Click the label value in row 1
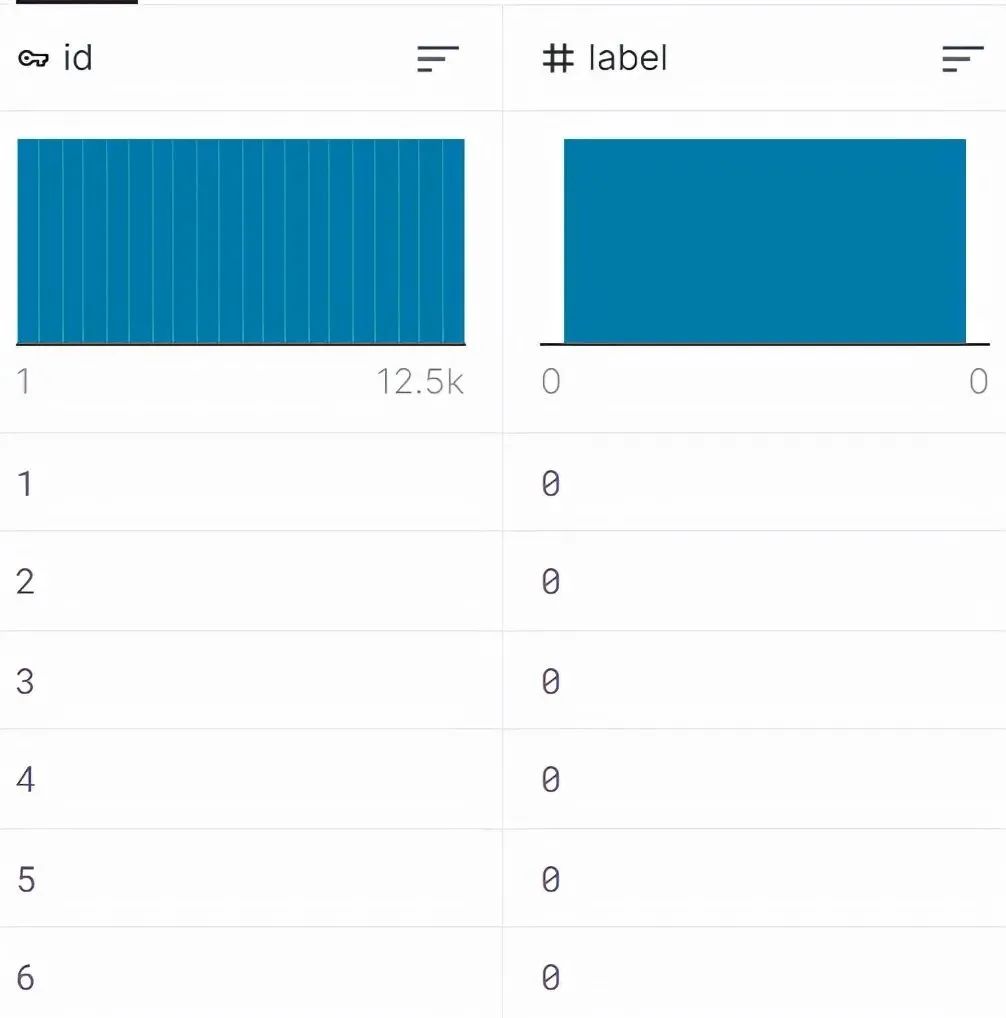This screenshot has width=1006, height=1018. pos(551,484)
